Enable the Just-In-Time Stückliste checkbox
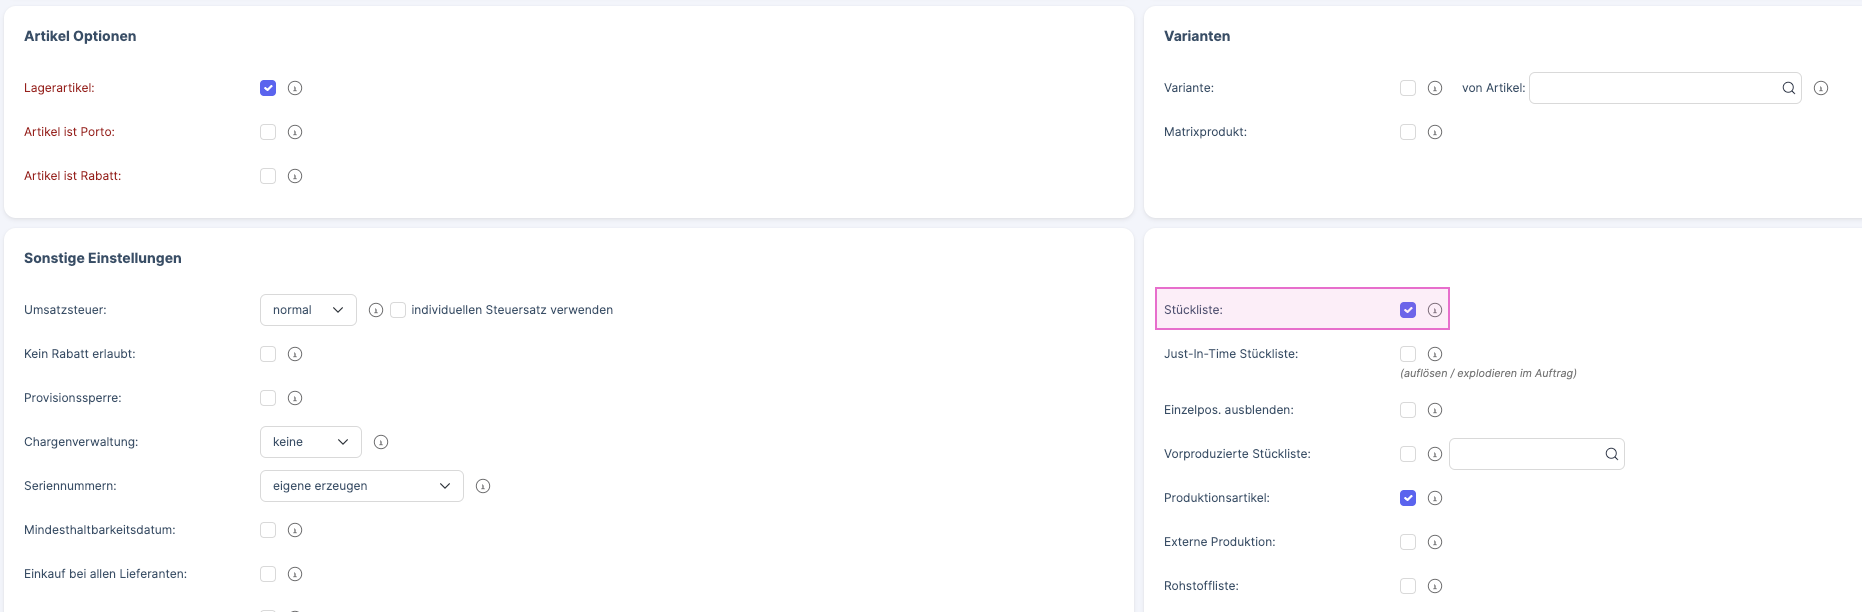This screenshot has width=1862, height=612. coord(1408,354)
